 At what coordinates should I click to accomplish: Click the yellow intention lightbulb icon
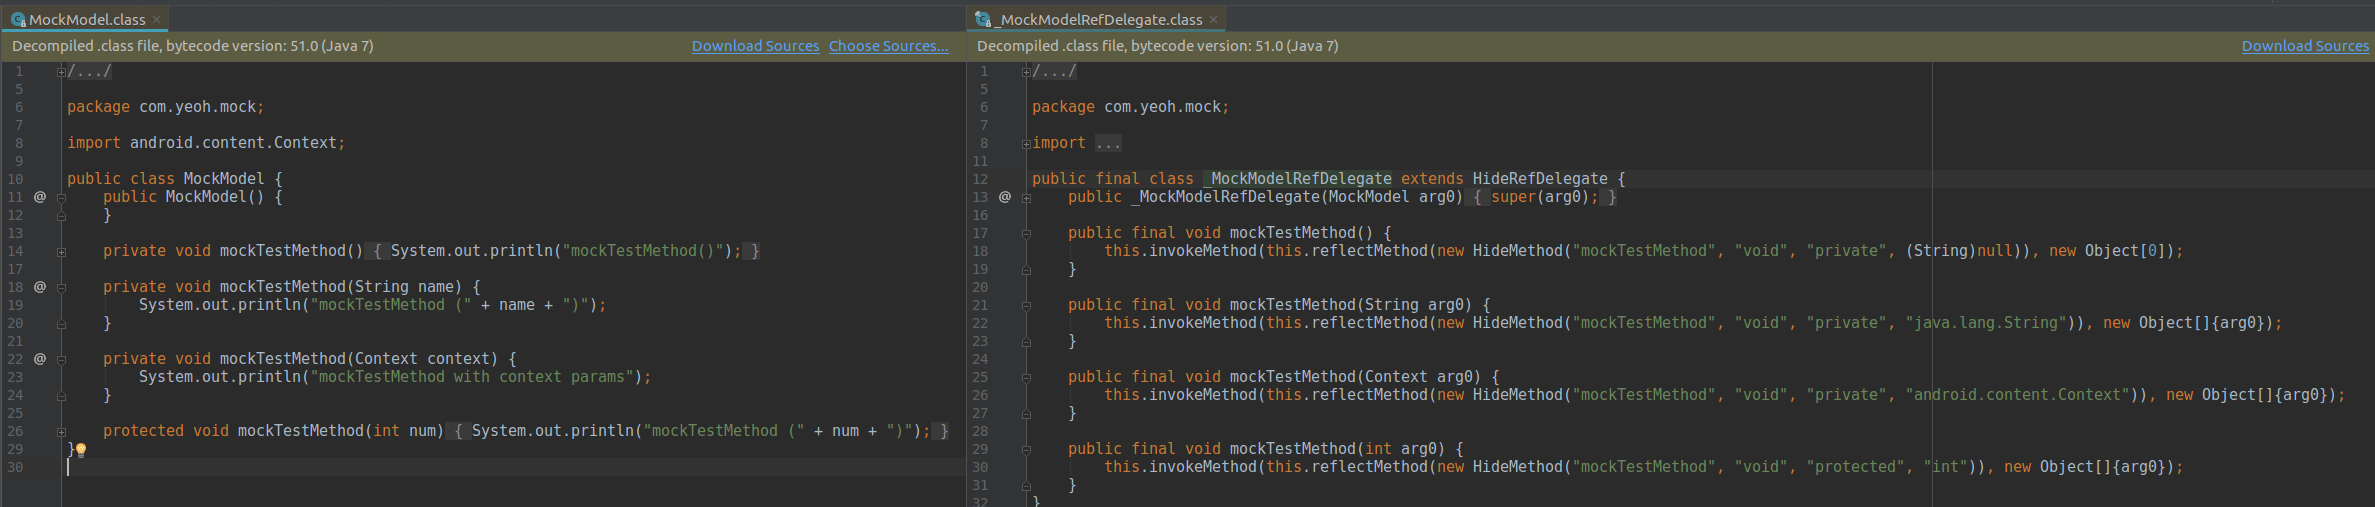point(81,450)
